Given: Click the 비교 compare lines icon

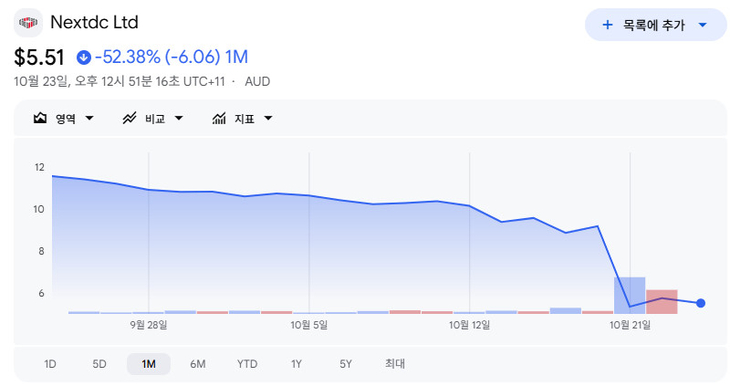Looking at the screenshot, I should [129, 118].
